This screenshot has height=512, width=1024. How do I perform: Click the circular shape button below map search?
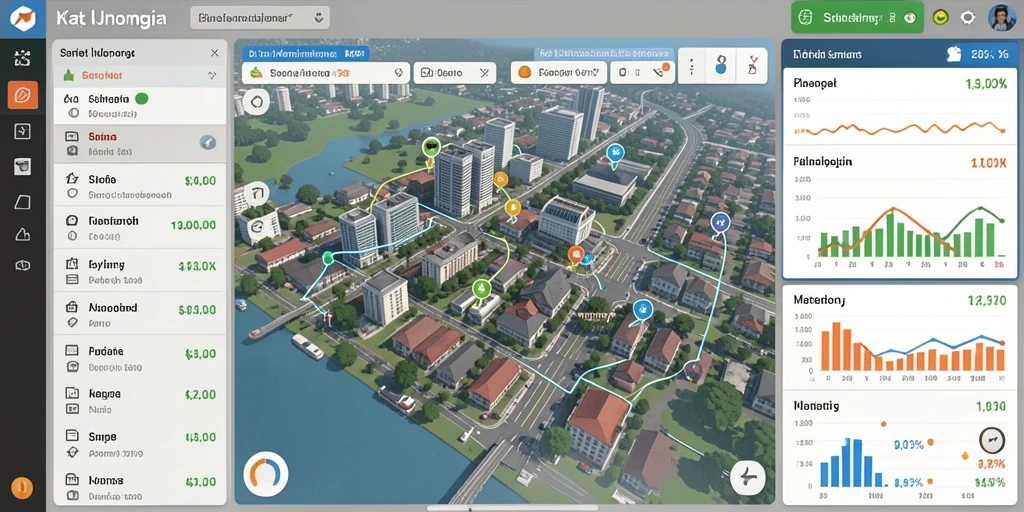256,102
